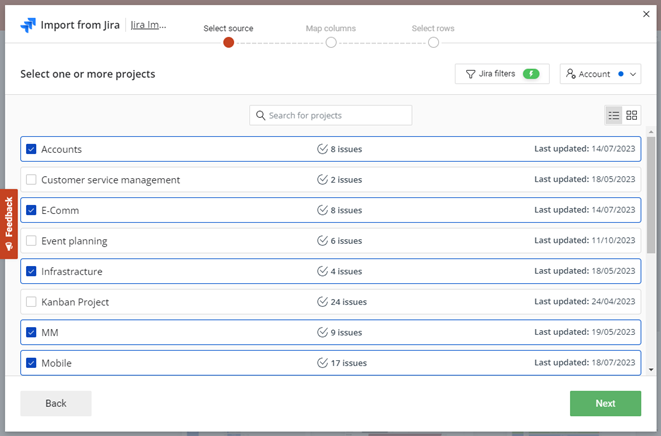Uncheck the Infrastracture project checkbox
This screenshot has height=436, width=661.
31,271
